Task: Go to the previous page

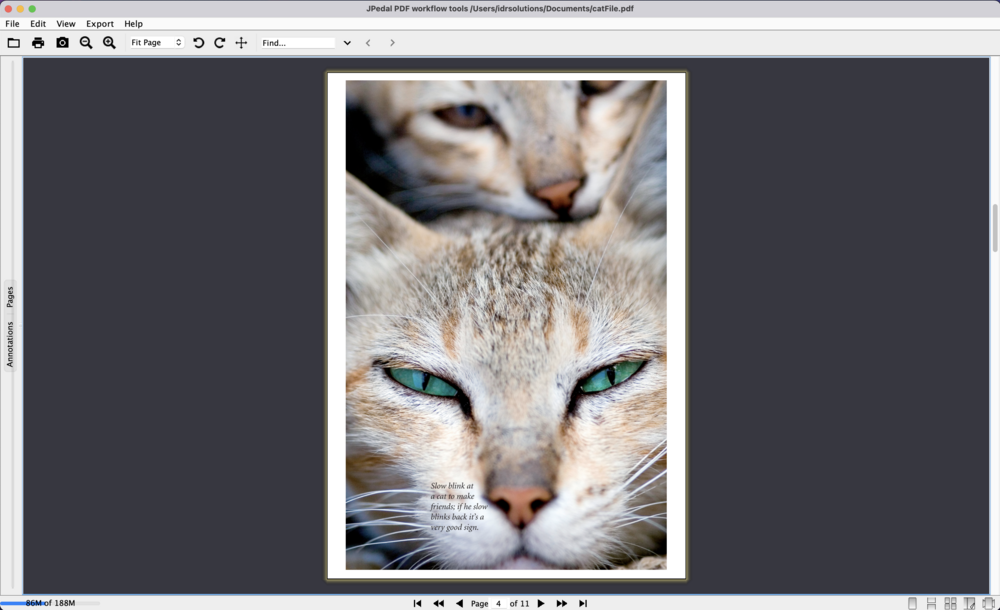Action: coord(458,603)
